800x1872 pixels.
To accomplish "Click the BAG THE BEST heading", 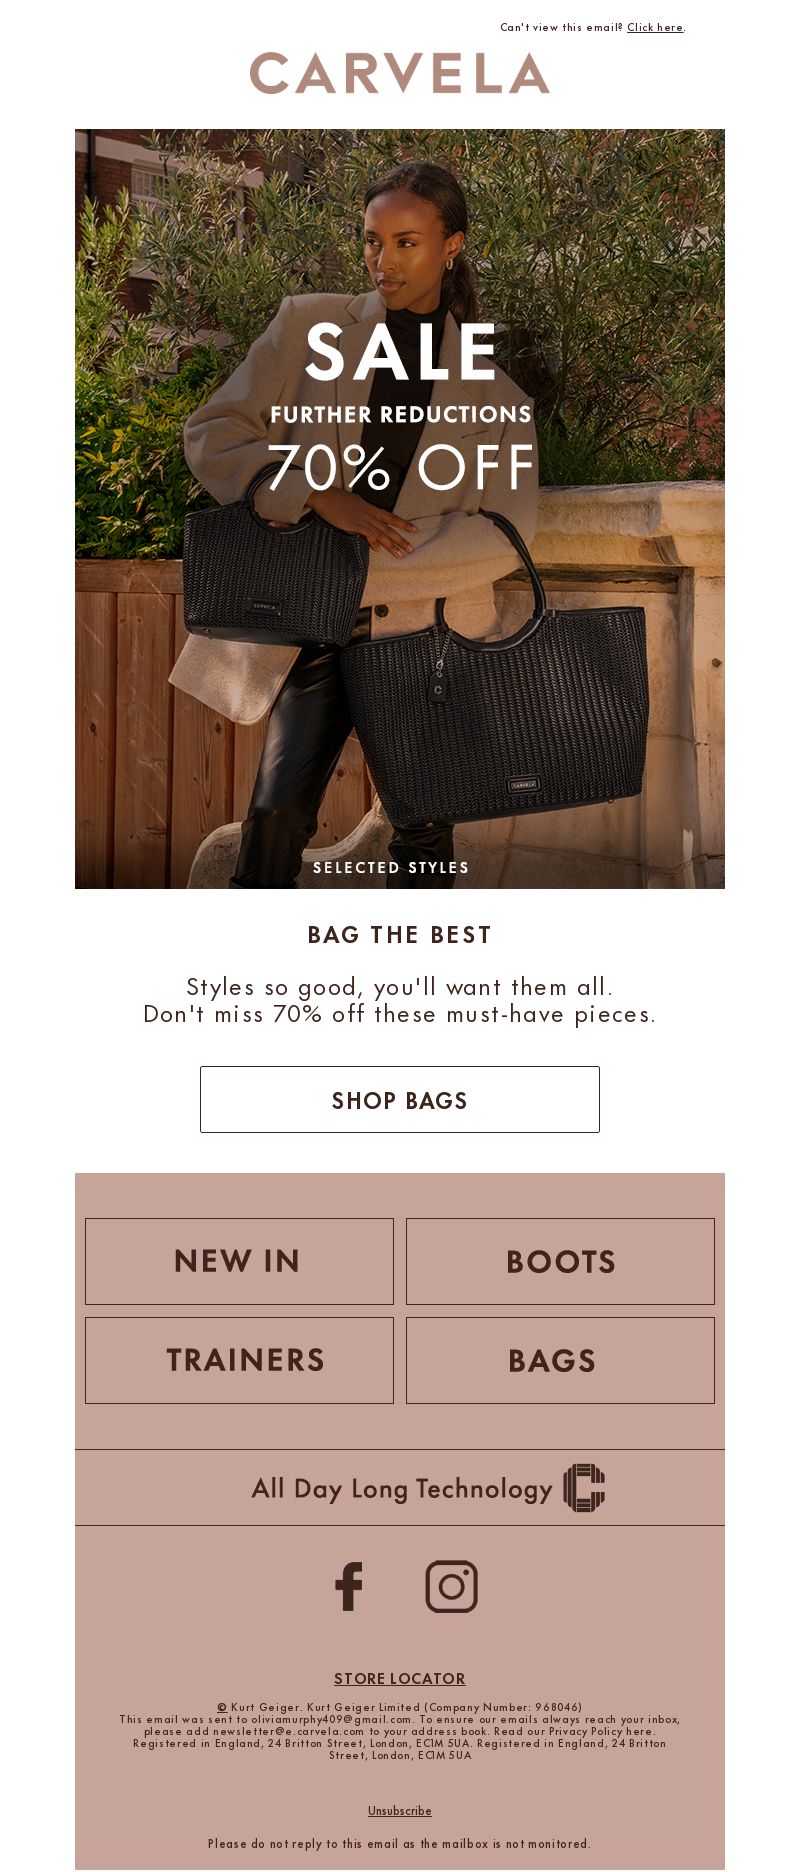I will (400, 935).
